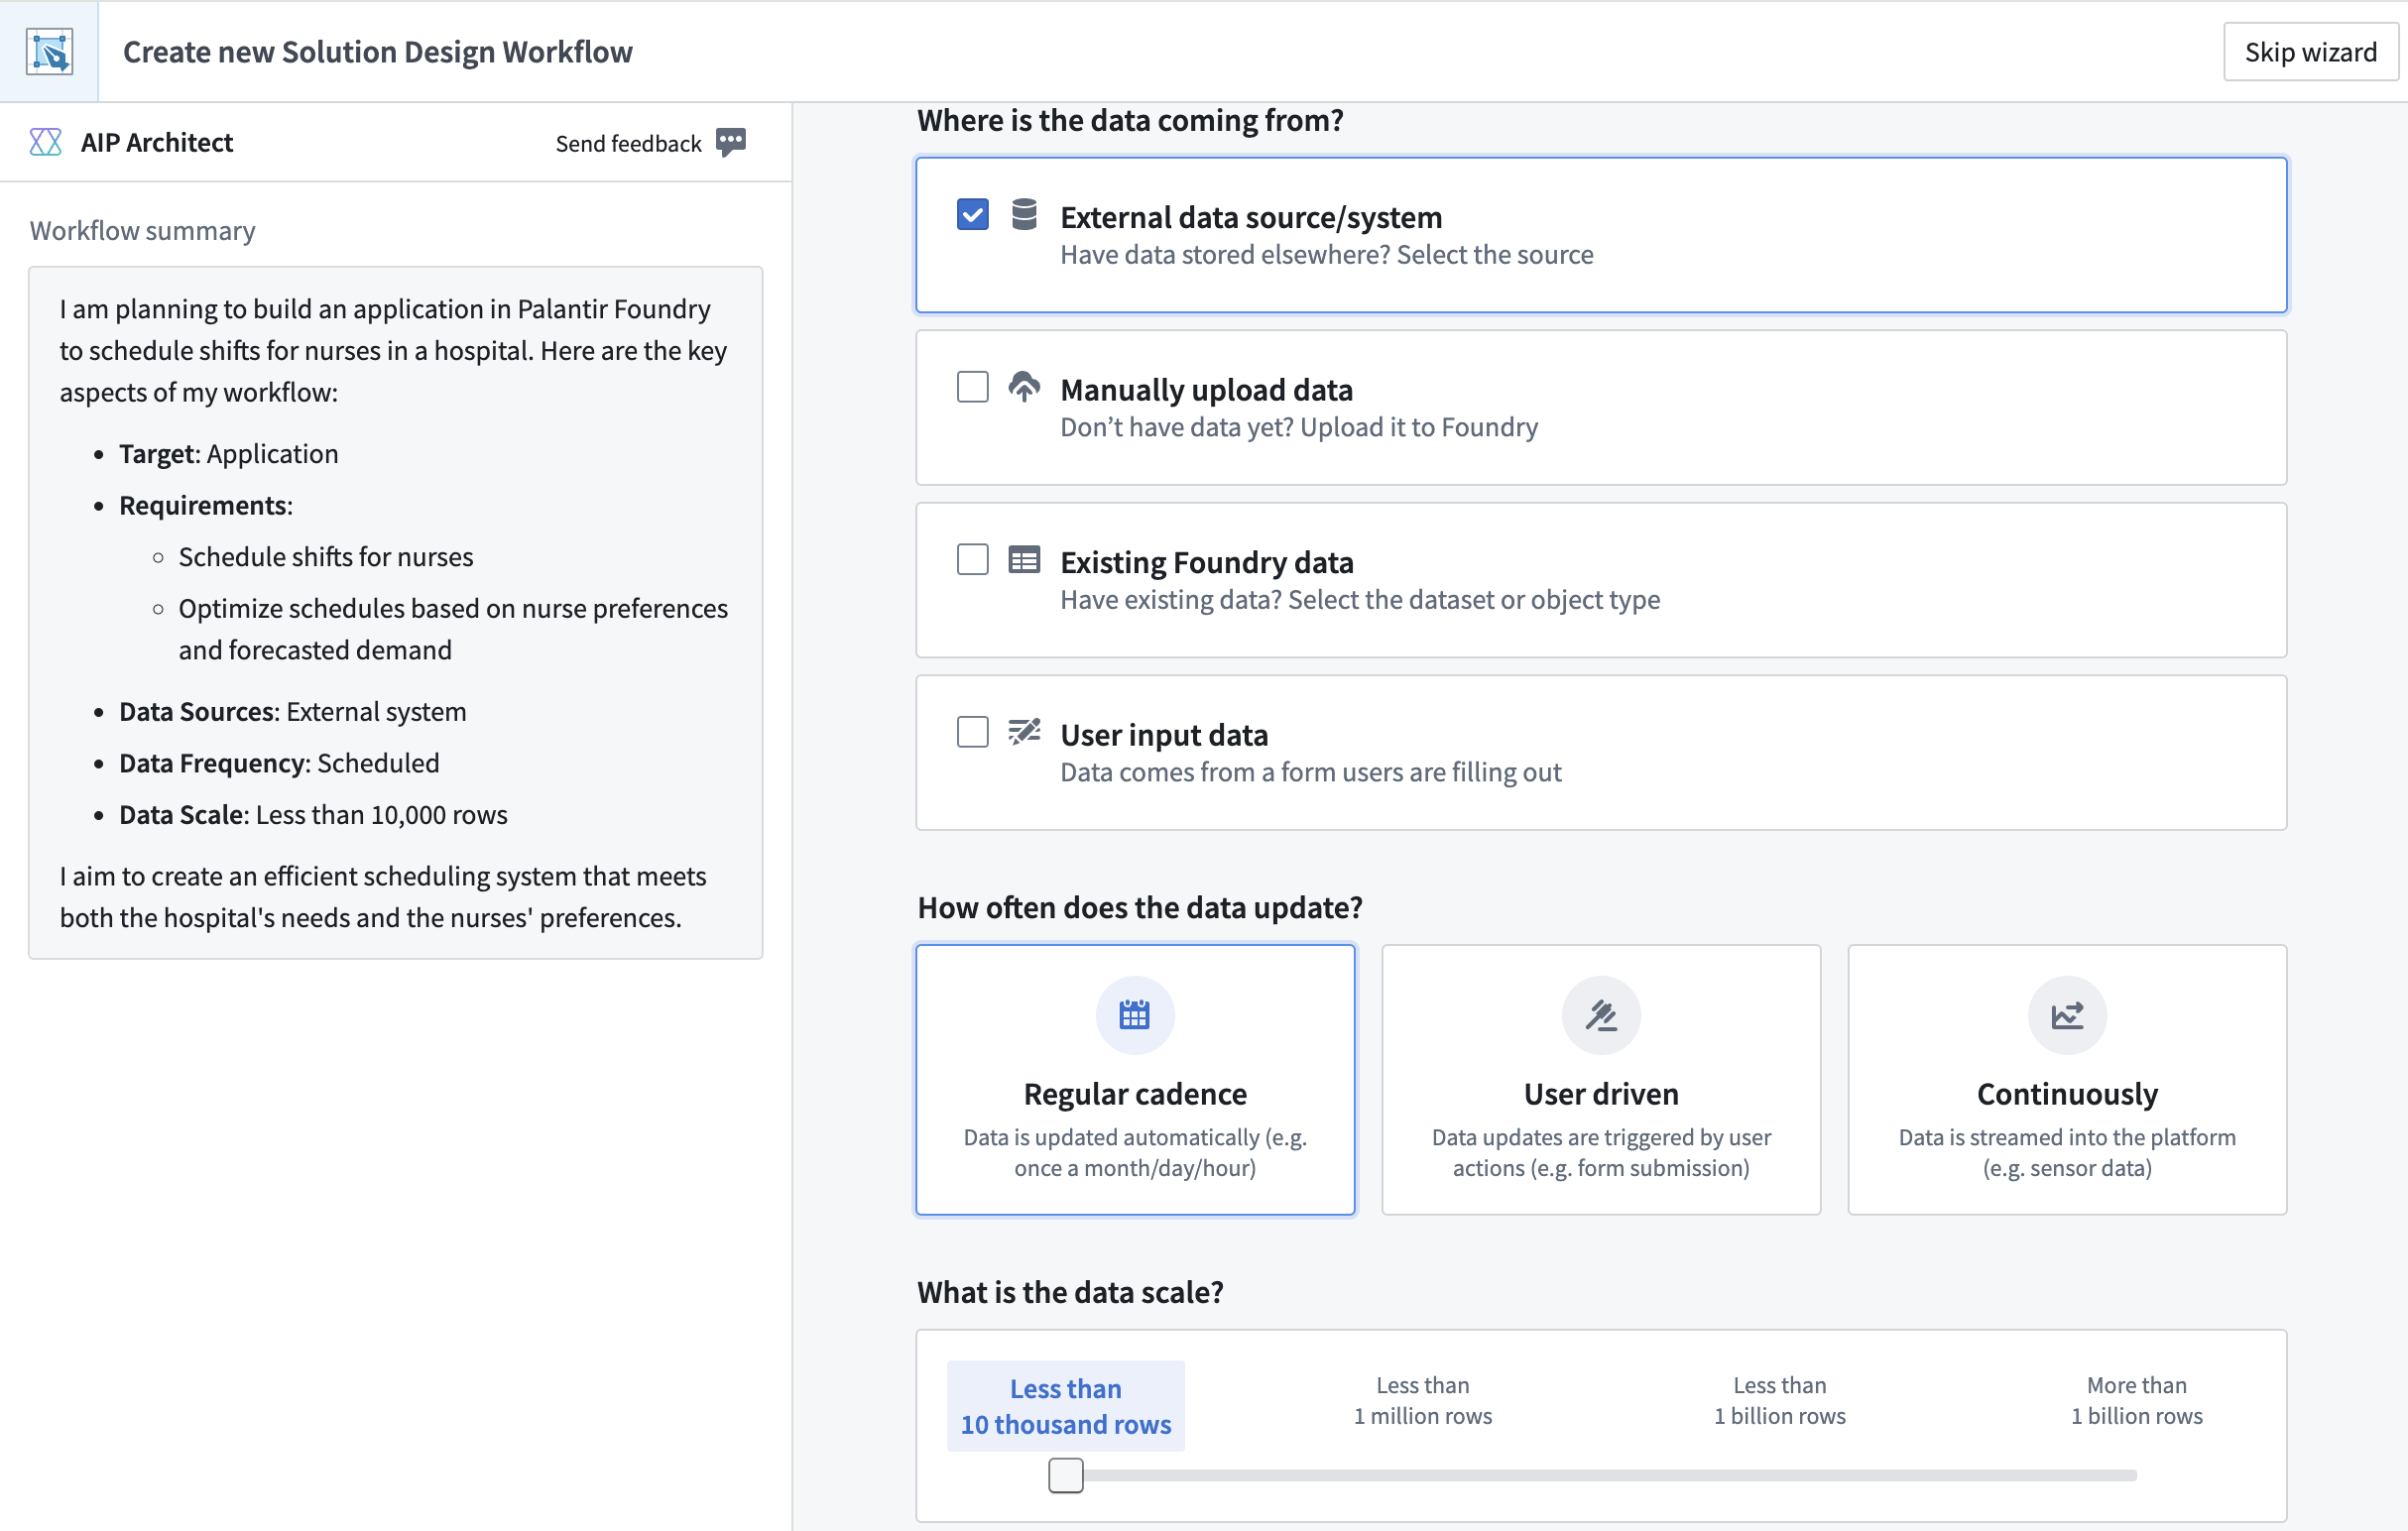The width and height of the screenshot is (2408, 1531).
Task: Click 'Schedule shifts for nurses' requirement
Action: pyautogui.click(x=326, y=556)
